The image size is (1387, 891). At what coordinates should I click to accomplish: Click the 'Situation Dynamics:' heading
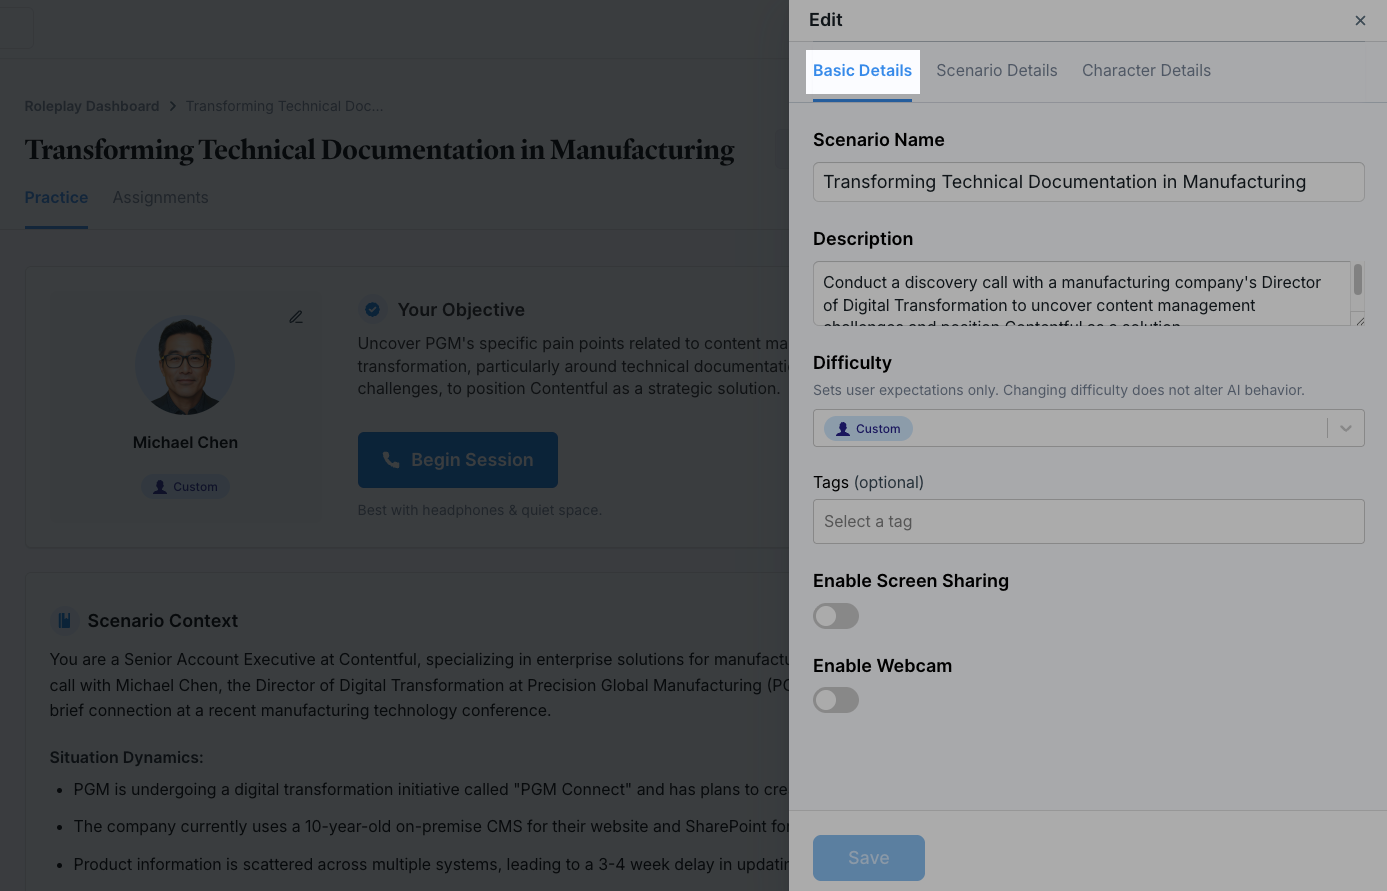(x=127, y=758)
